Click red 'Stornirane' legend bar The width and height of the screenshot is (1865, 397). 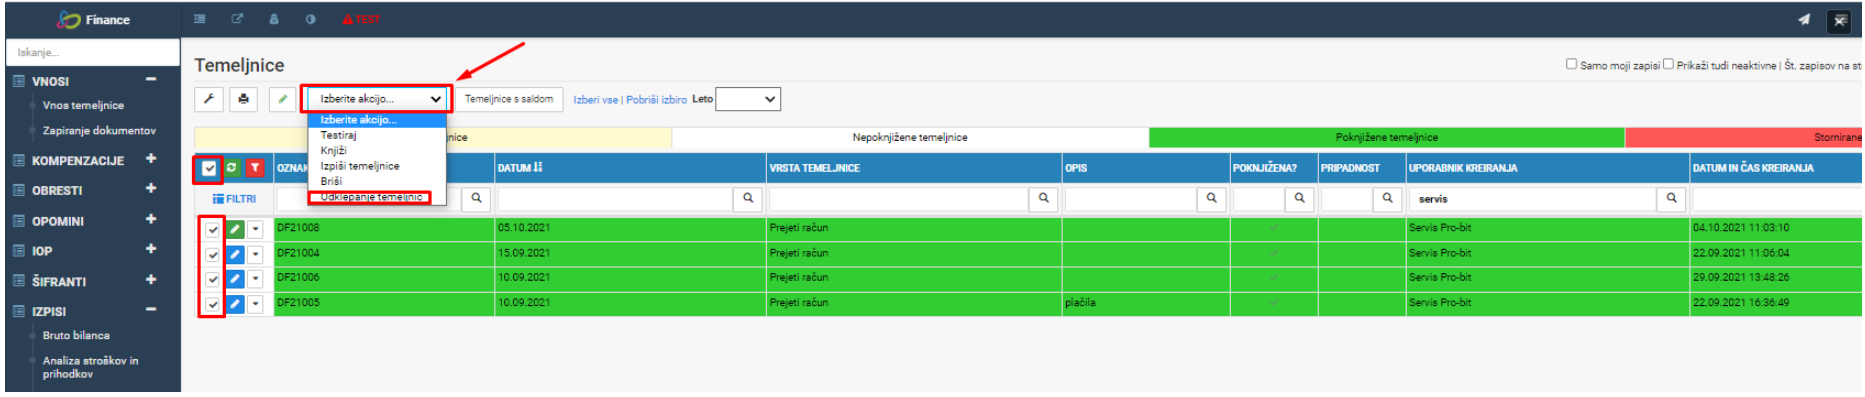click(1744, 138)
